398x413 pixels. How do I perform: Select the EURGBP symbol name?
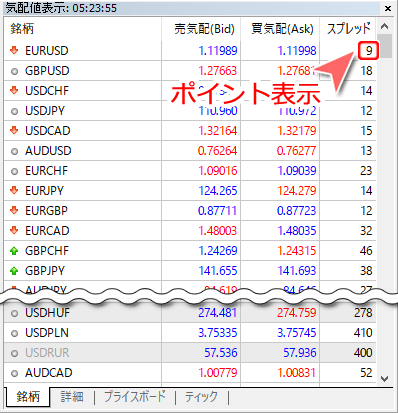(x=46, y=211)
